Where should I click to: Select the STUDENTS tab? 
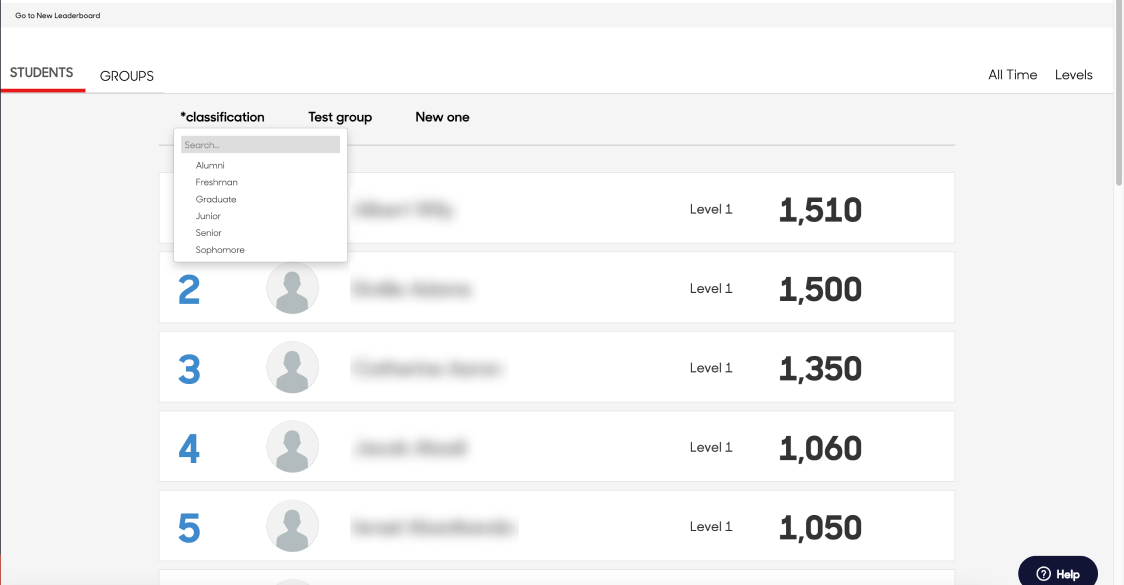click(x=41, y=73)
